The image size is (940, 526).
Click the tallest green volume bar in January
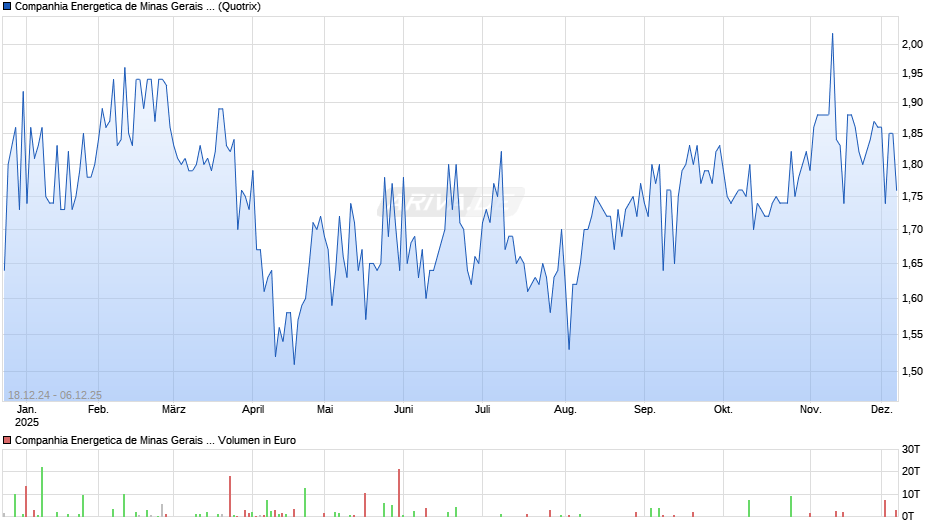42,492
